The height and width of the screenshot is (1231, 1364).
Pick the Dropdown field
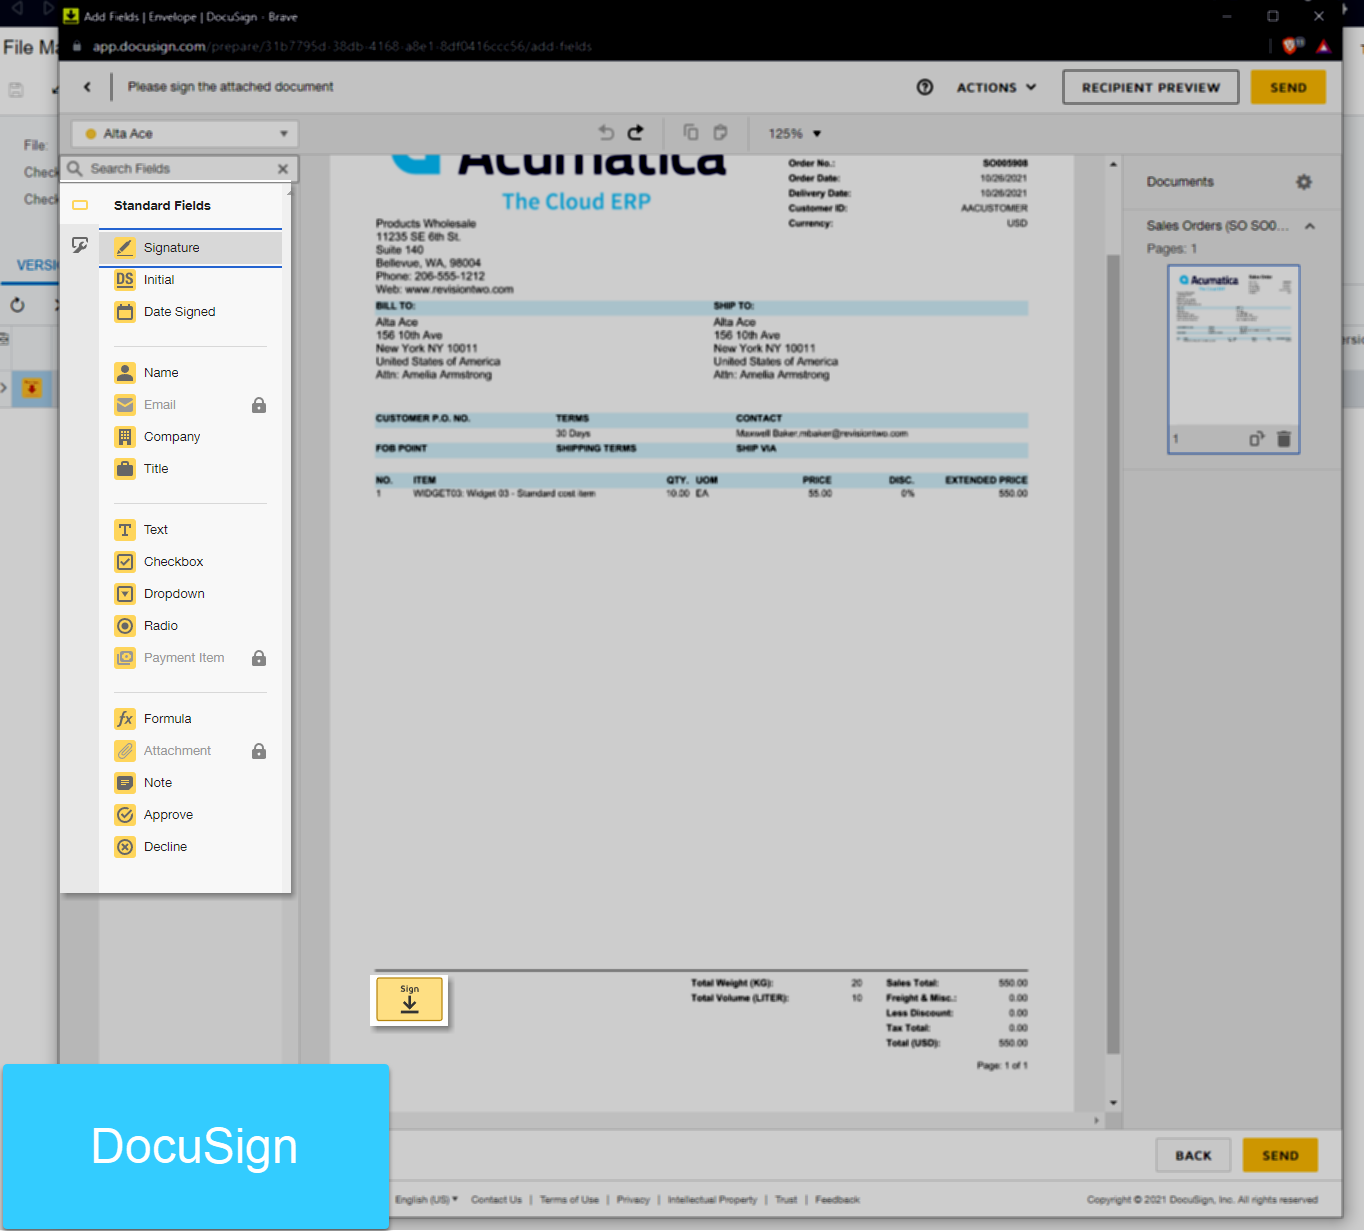190,594
